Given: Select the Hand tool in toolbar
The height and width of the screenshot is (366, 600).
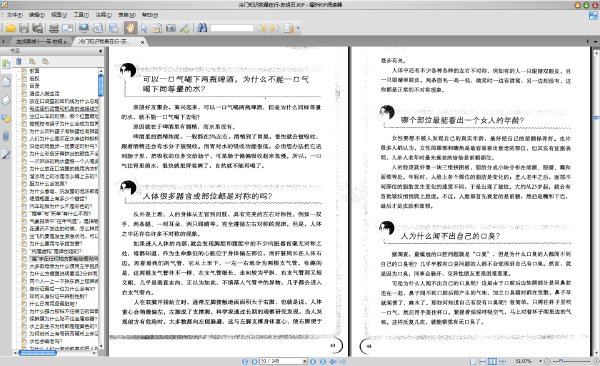Looking at the screenshot, I should pos(130,28).
